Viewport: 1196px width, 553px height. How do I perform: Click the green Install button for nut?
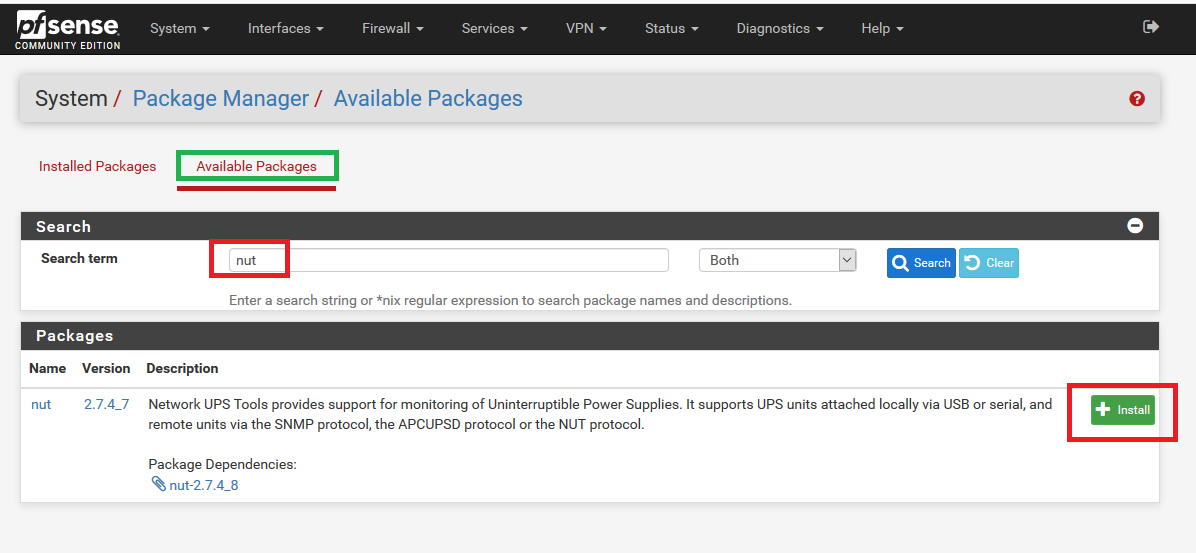tap(1123, 410)
